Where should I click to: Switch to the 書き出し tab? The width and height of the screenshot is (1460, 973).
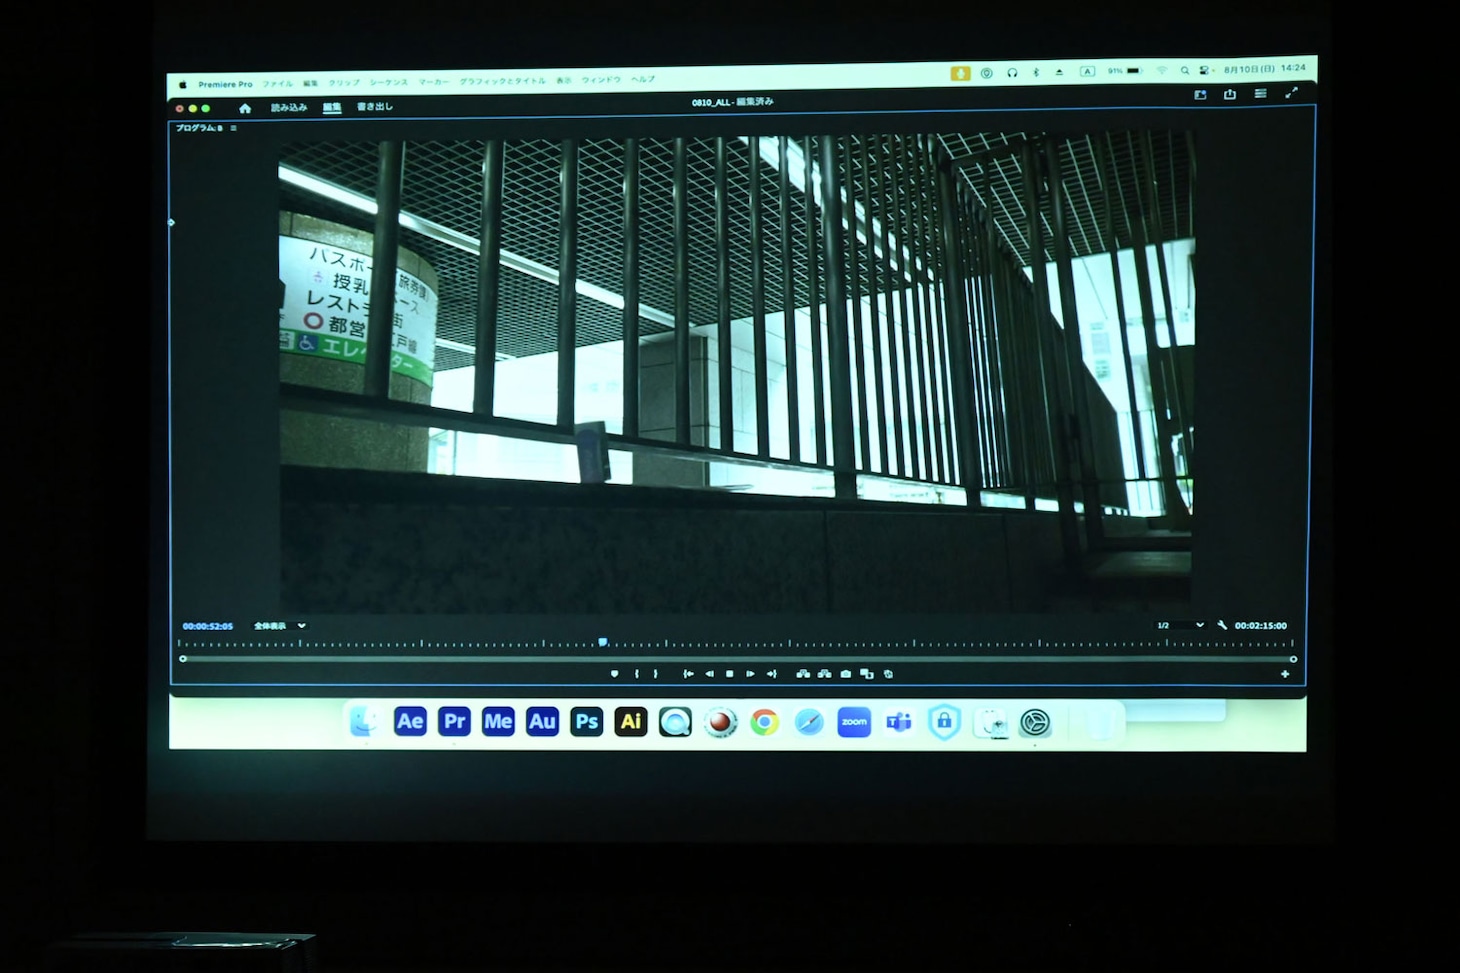pos(375,107)
